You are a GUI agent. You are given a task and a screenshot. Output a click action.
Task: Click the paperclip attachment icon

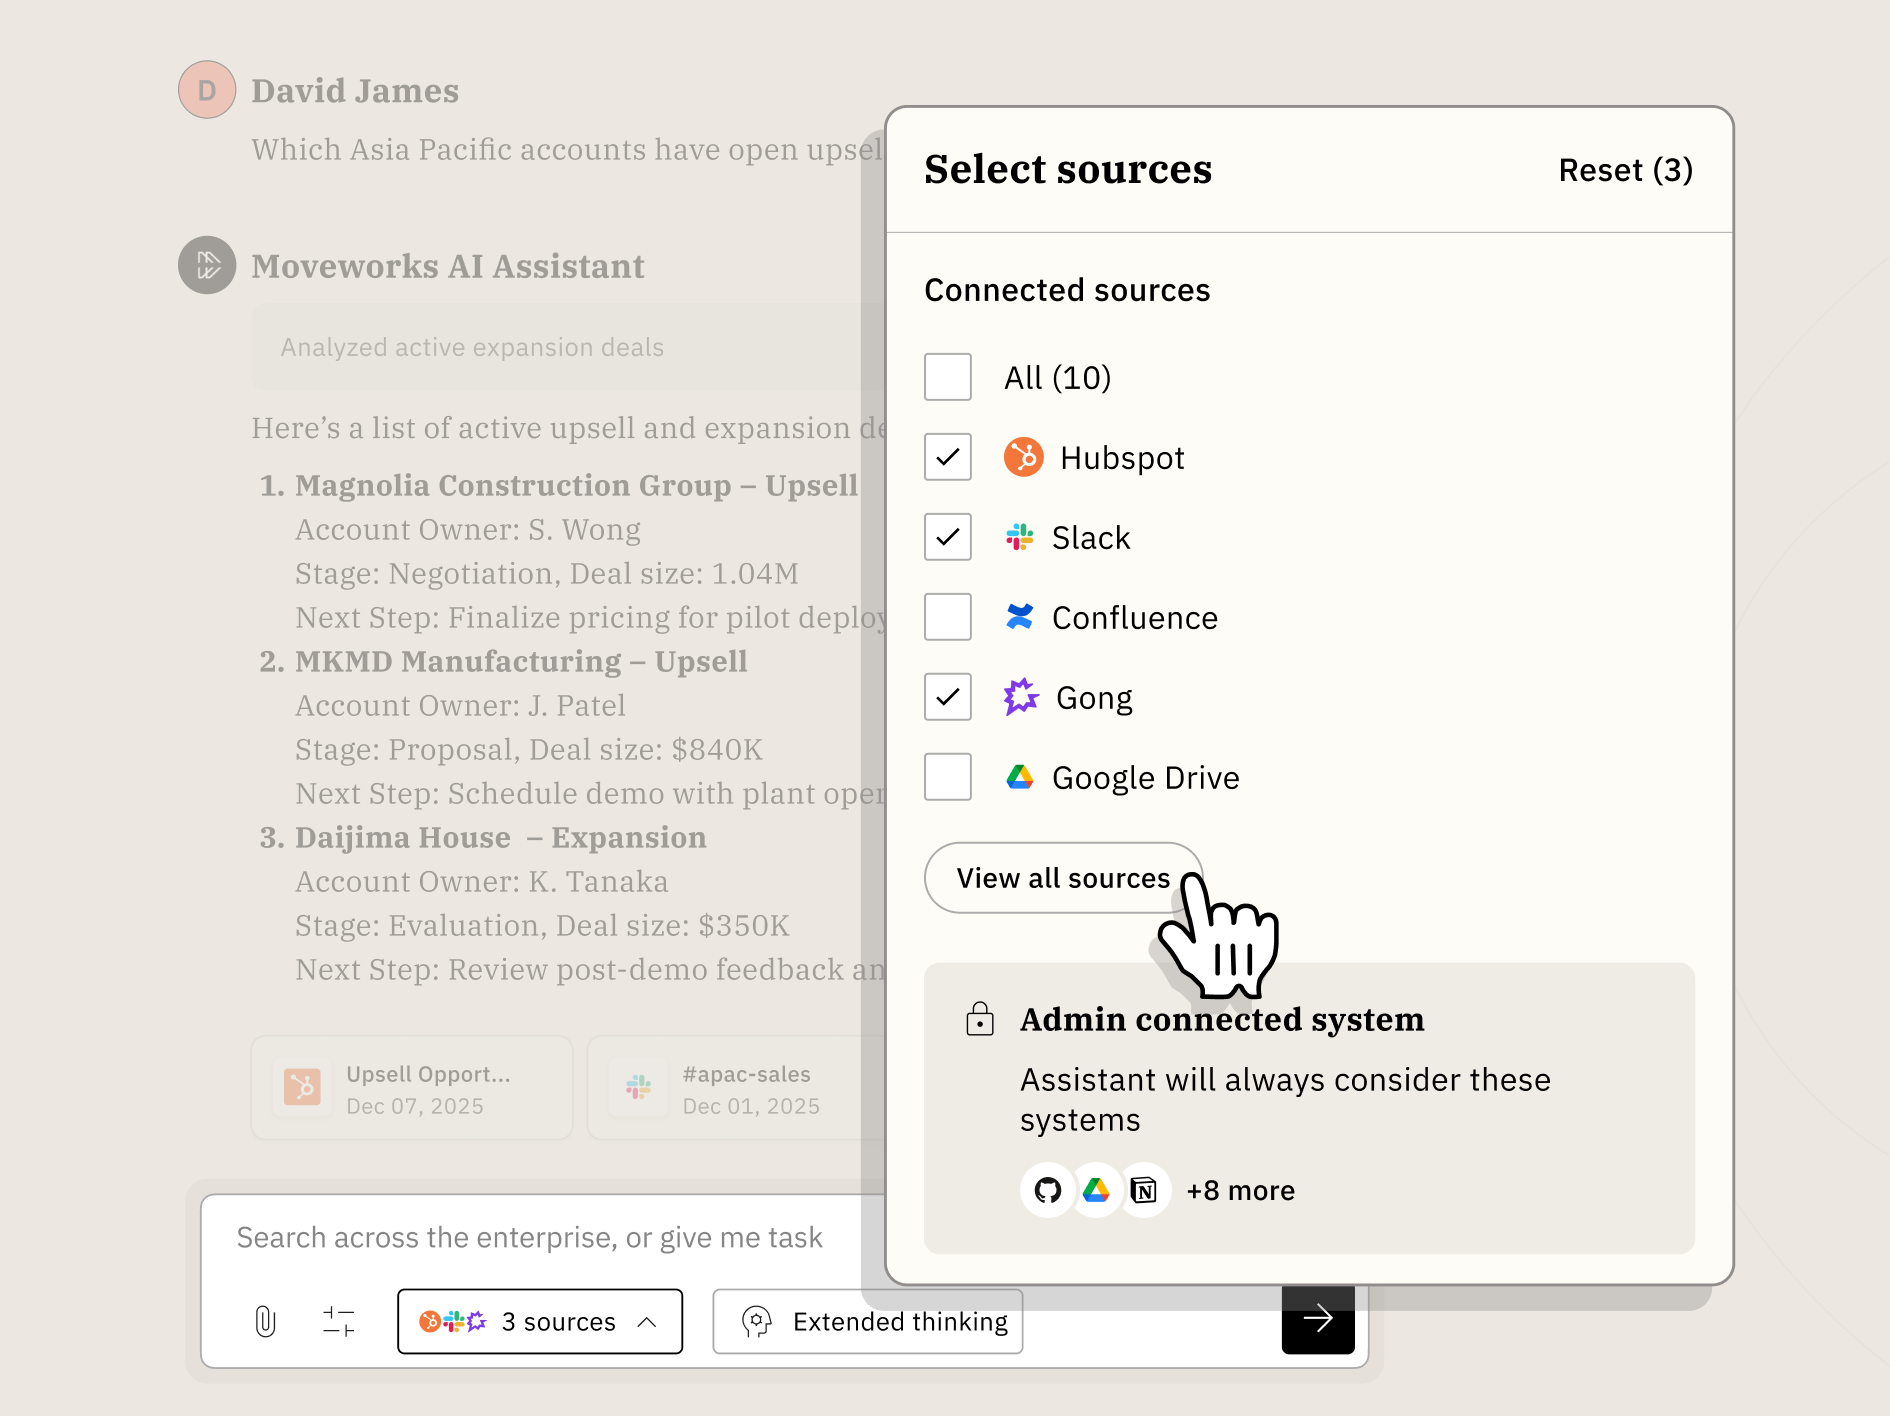click(265, 1321)
